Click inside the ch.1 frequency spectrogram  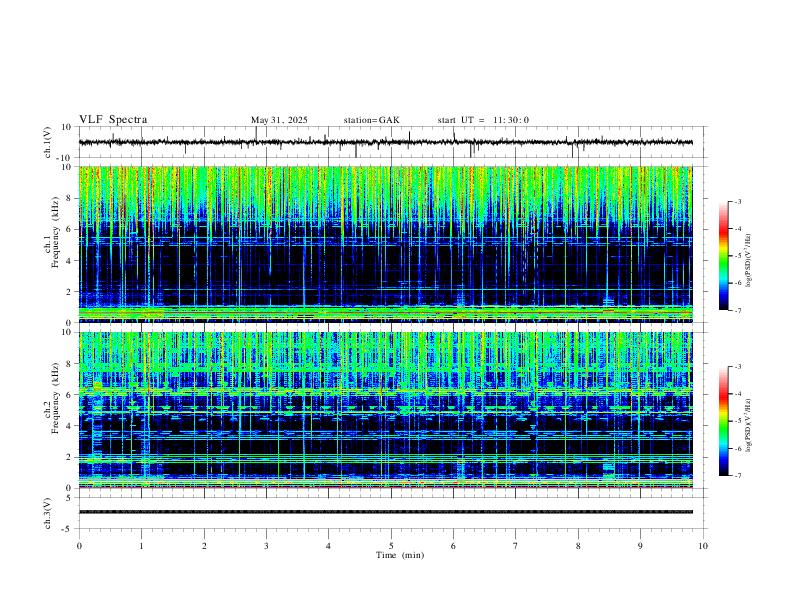pyautogui.click(x=386, y=244)
